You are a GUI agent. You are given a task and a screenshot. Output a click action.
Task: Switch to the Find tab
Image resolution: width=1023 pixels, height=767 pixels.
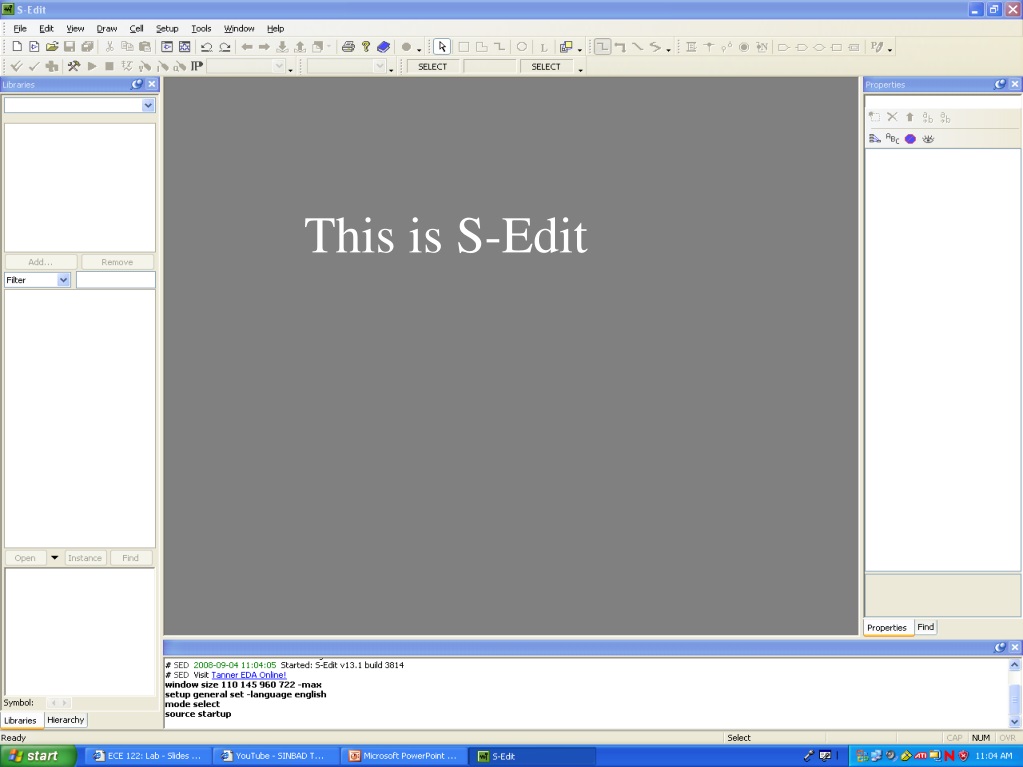point(925,627)
